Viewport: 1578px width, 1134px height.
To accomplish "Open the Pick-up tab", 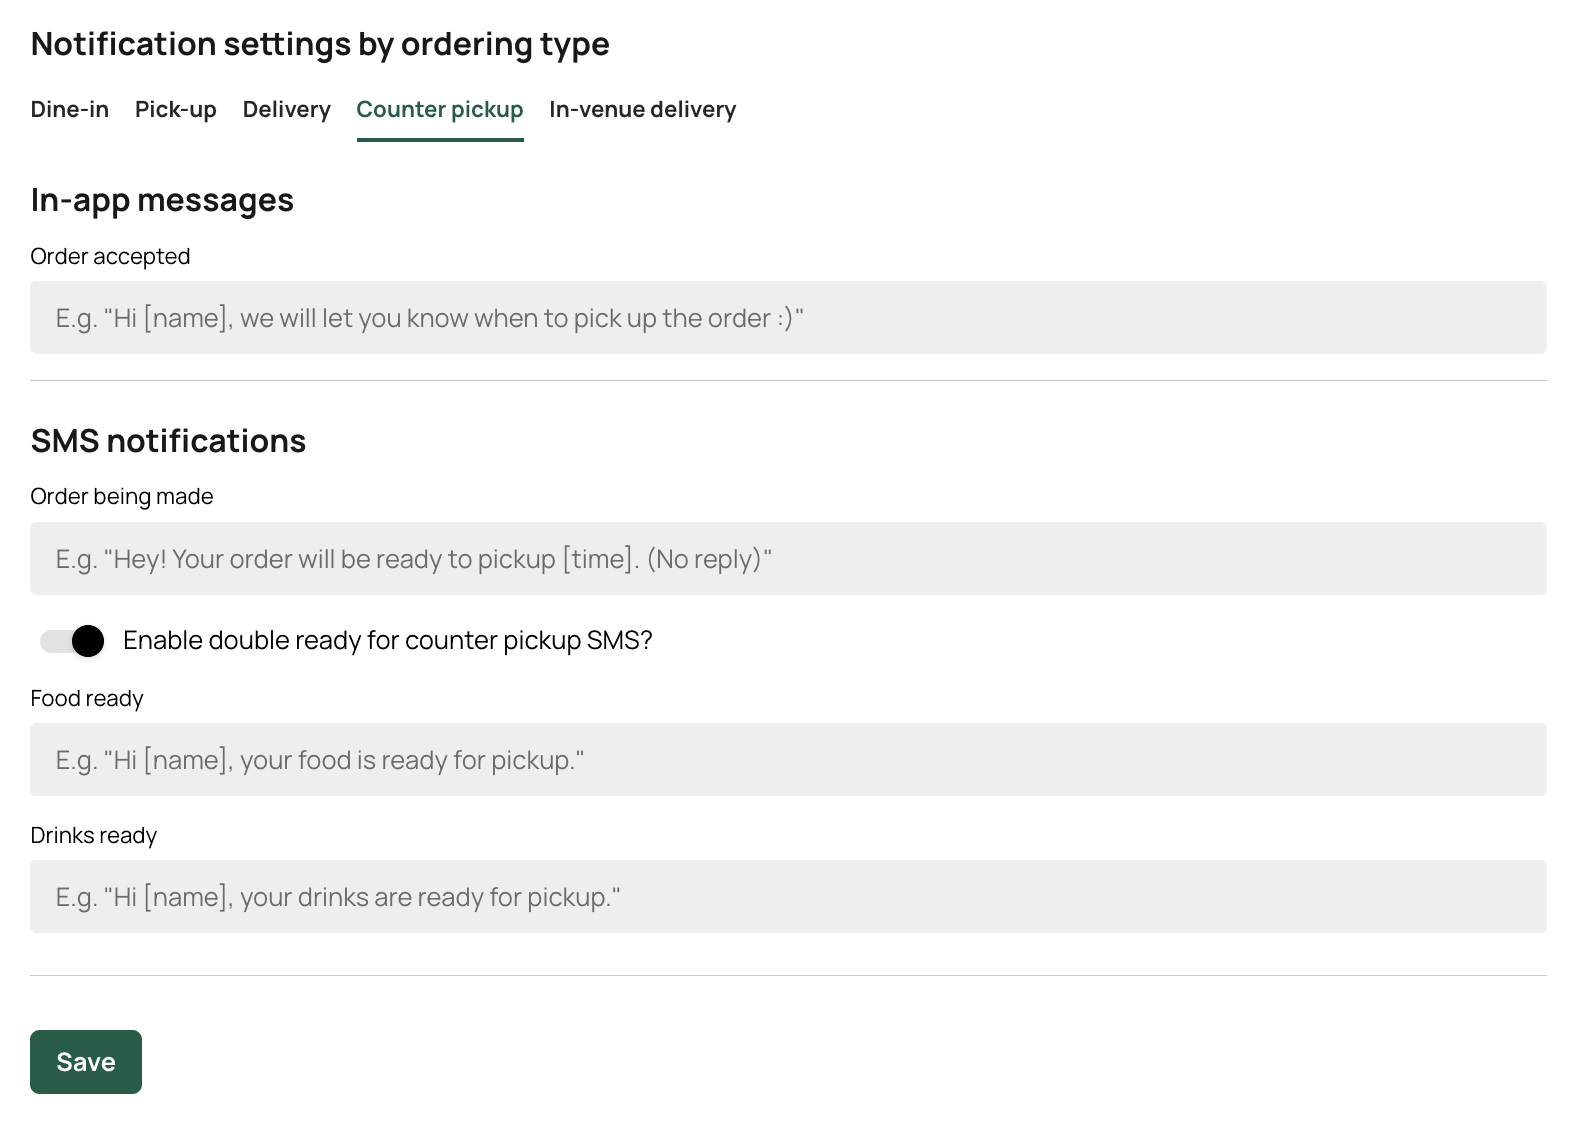I will [x=176, y=109].
